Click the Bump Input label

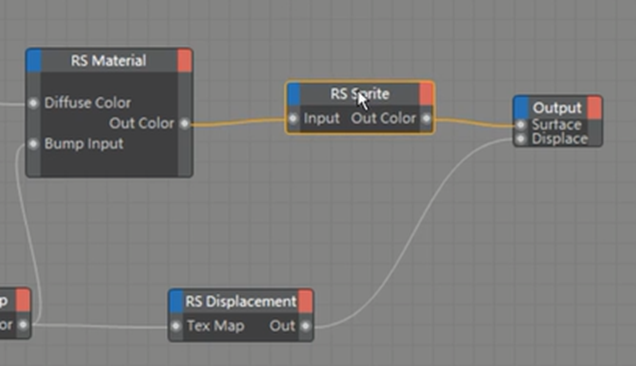84,144
